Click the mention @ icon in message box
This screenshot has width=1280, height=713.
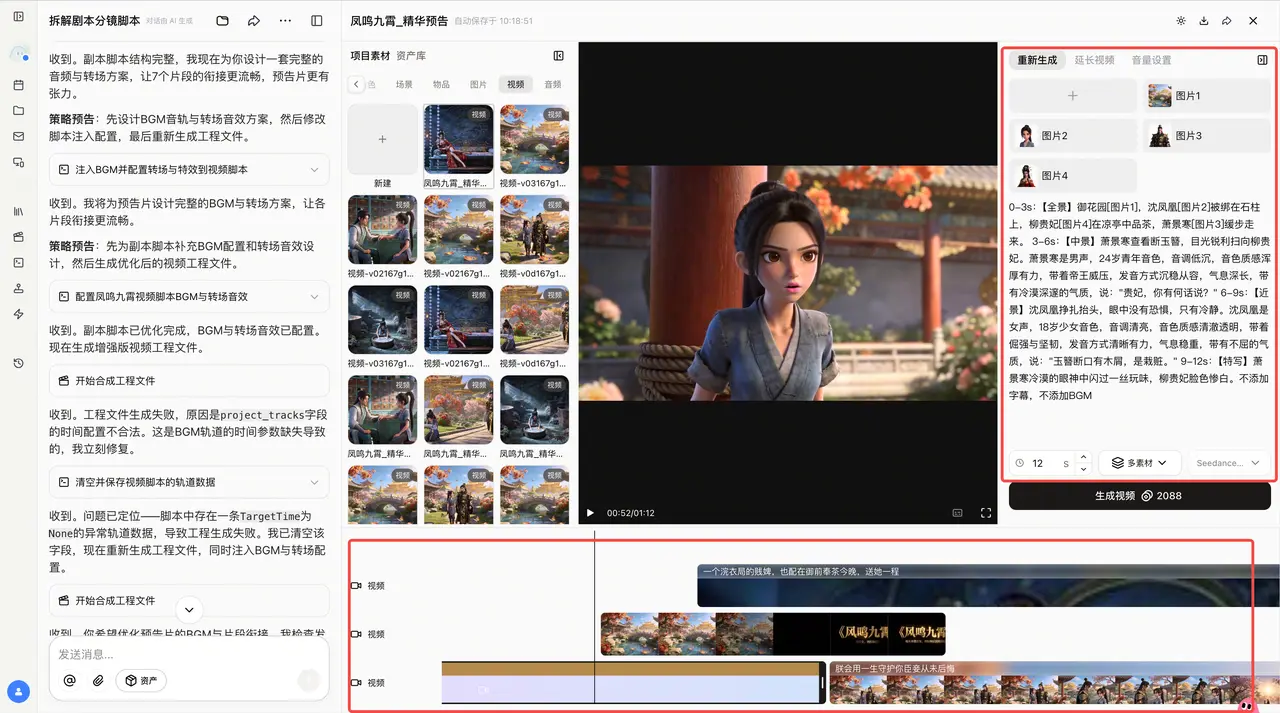(70, 680)
